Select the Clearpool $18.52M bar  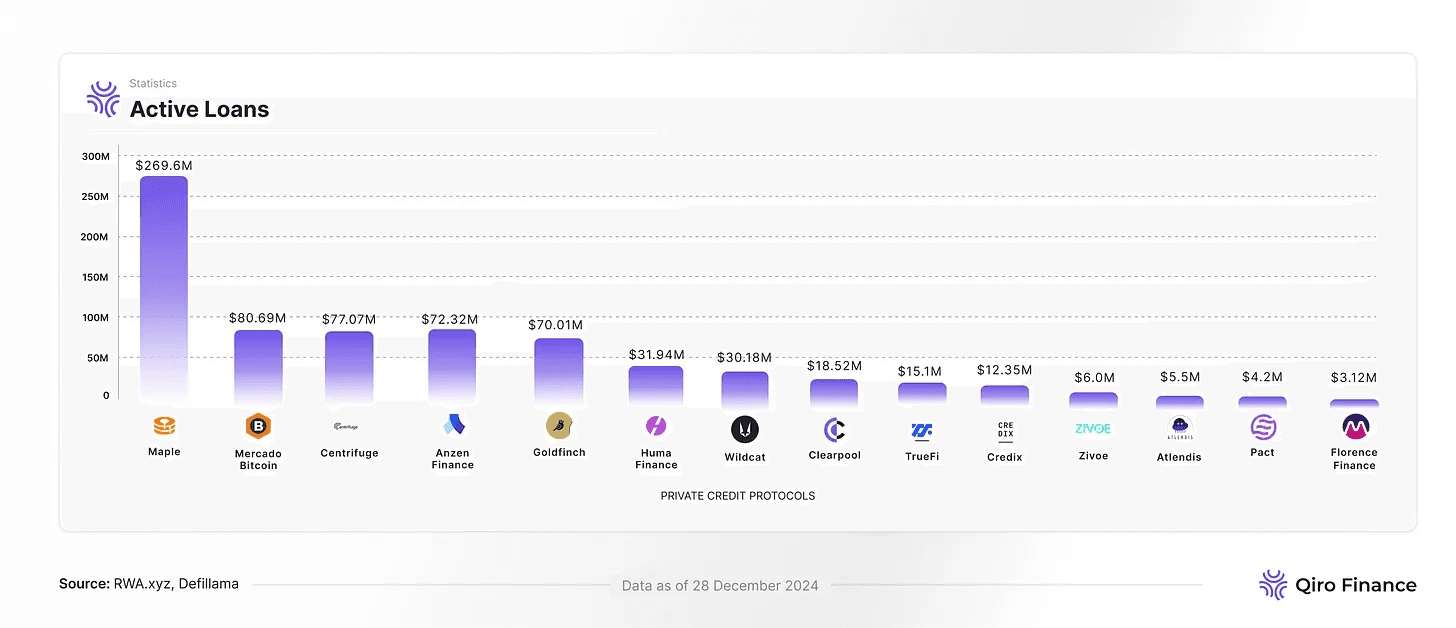coord(834,391)
